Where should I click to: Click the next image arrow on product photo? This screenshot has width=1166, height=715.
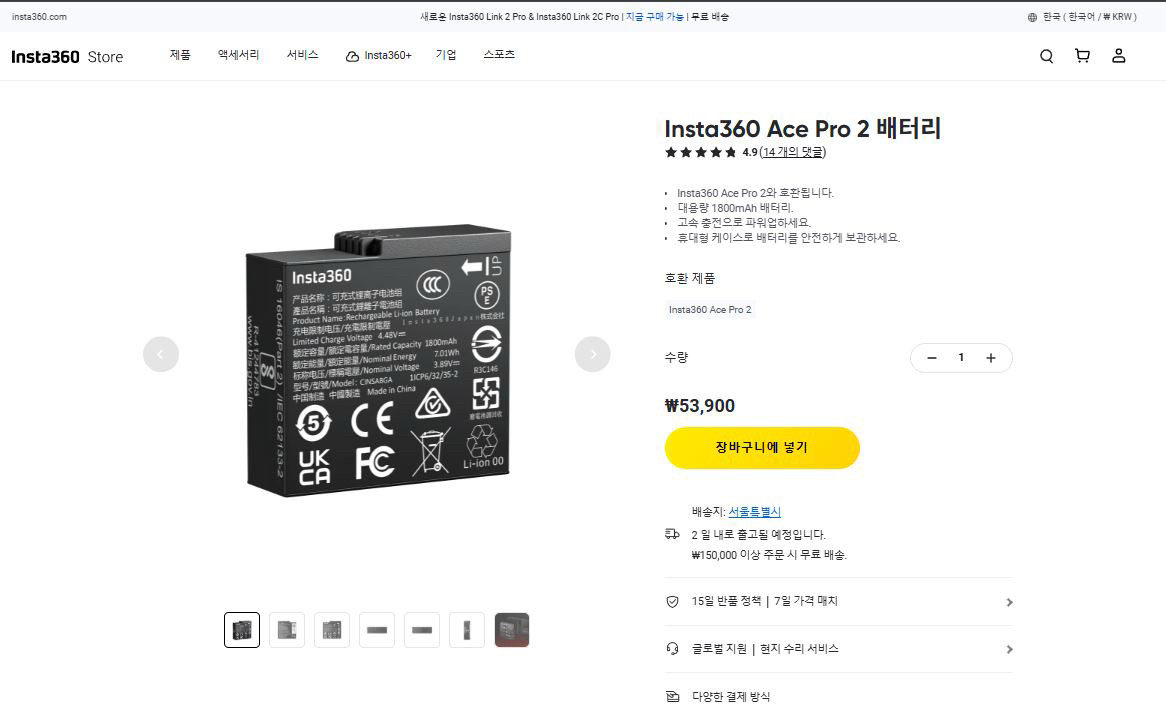point(593,354)
